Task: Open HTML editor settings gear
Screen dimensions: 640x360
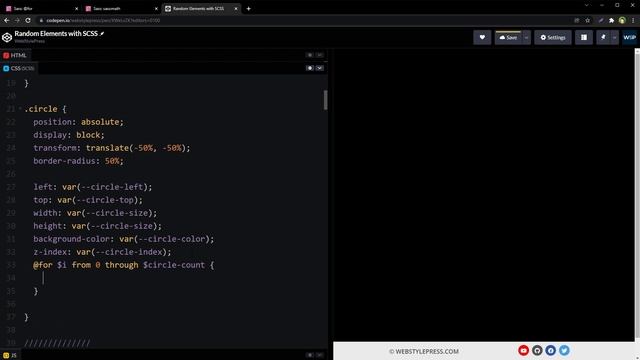Action: point(310,55)
